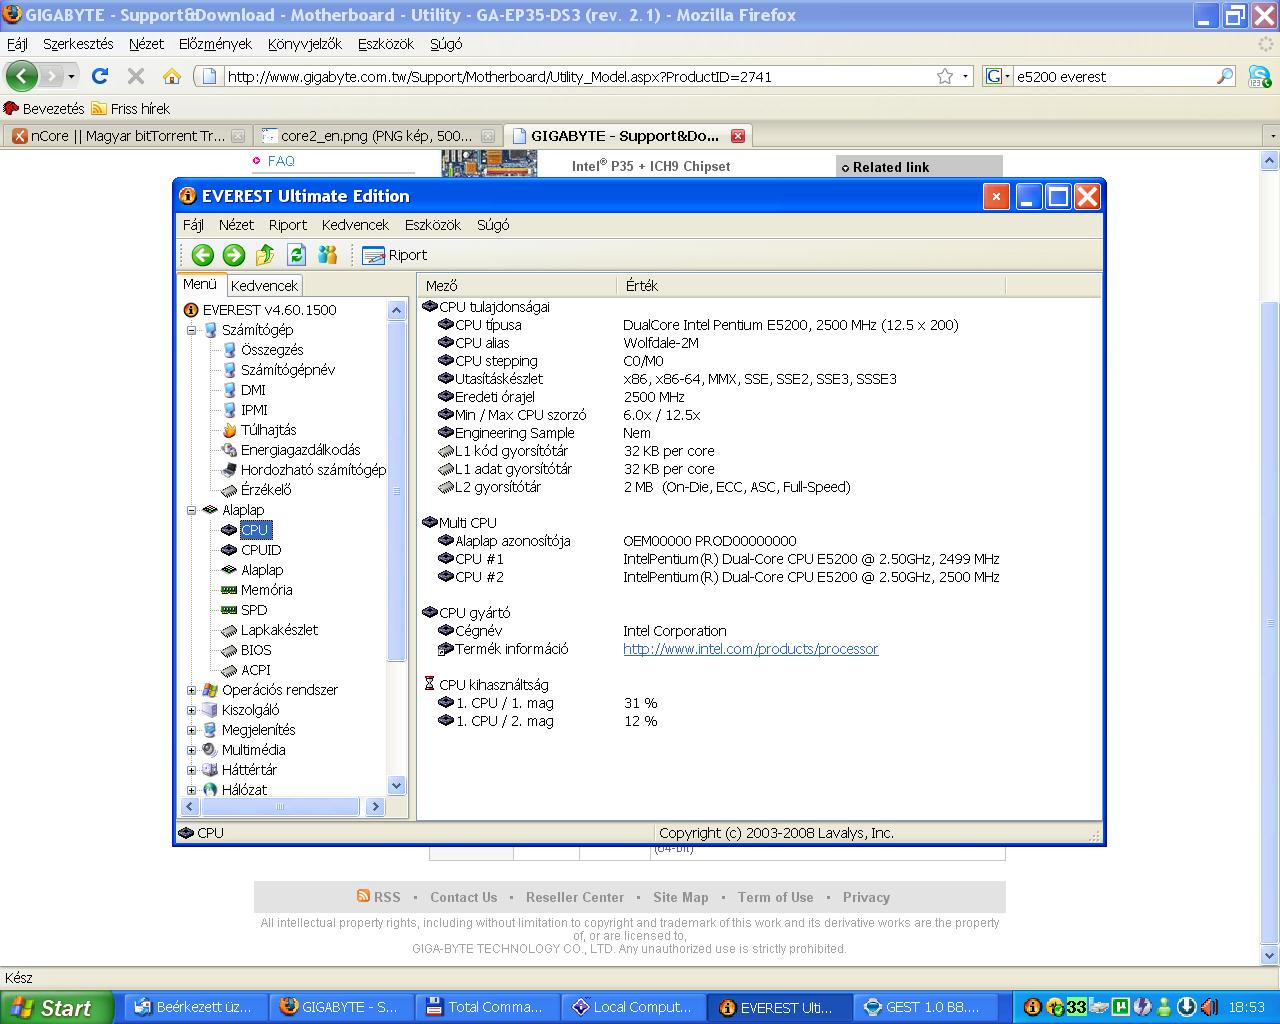Image resolution: width=1280 pixels, height=1024 pixels.
Task: Sort by Mező column header
Action: point(517,286)
